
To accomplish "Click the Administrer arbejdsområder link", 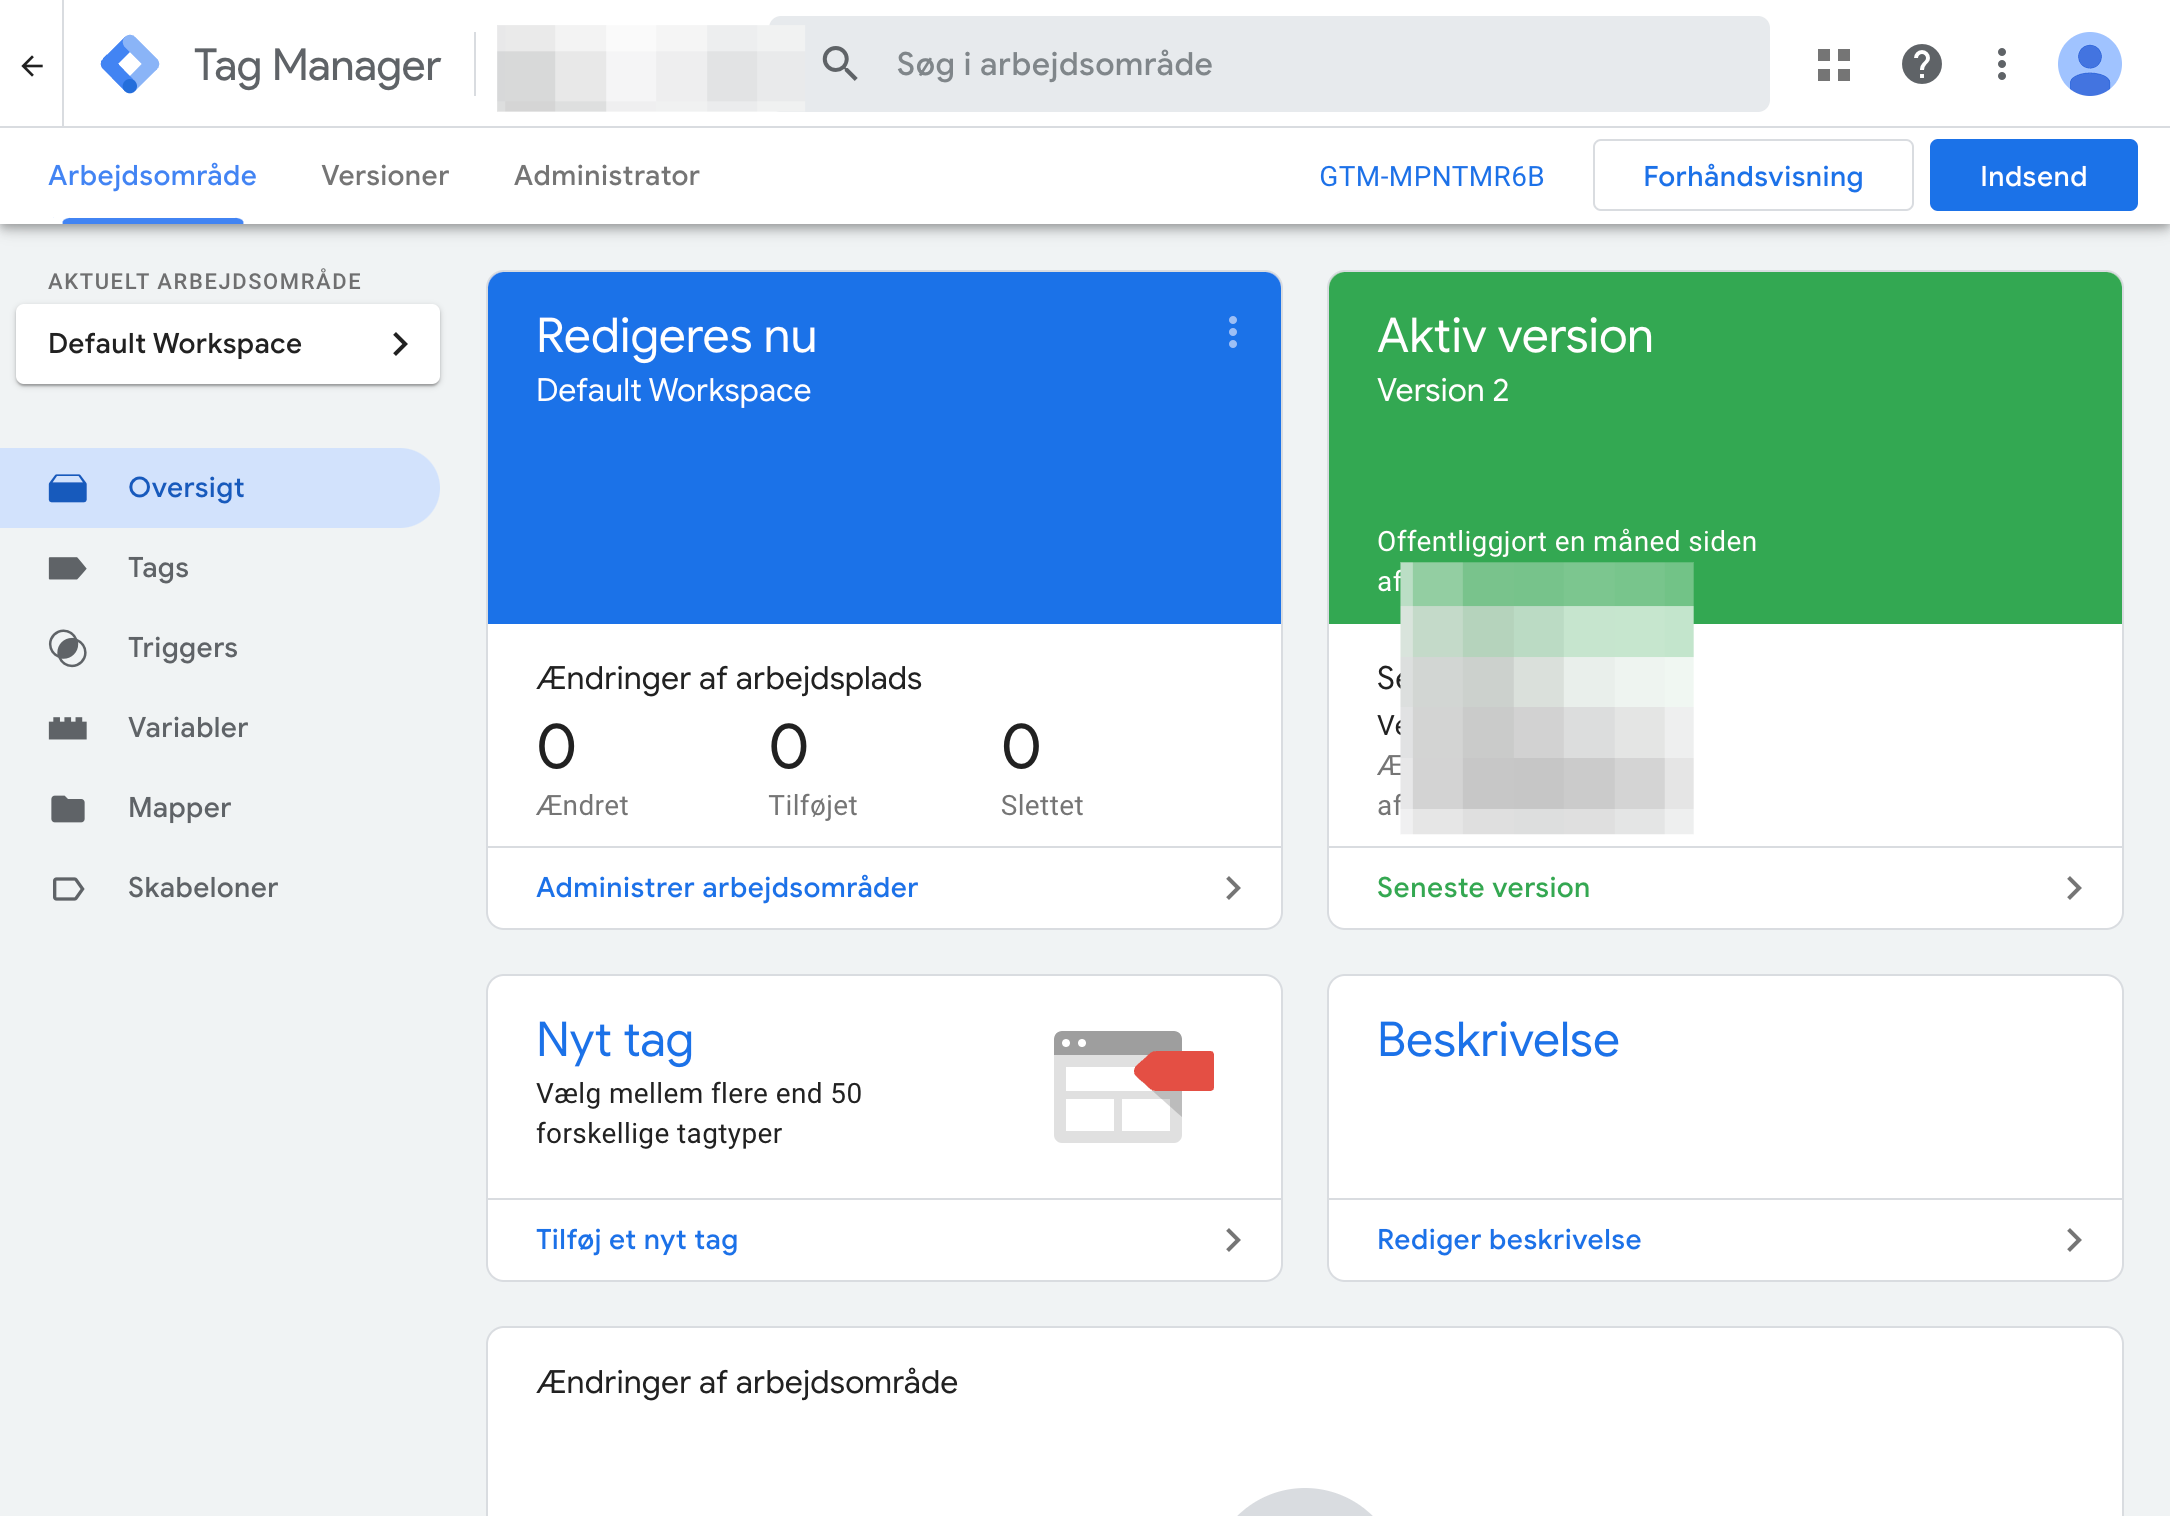I will (727, 888).
